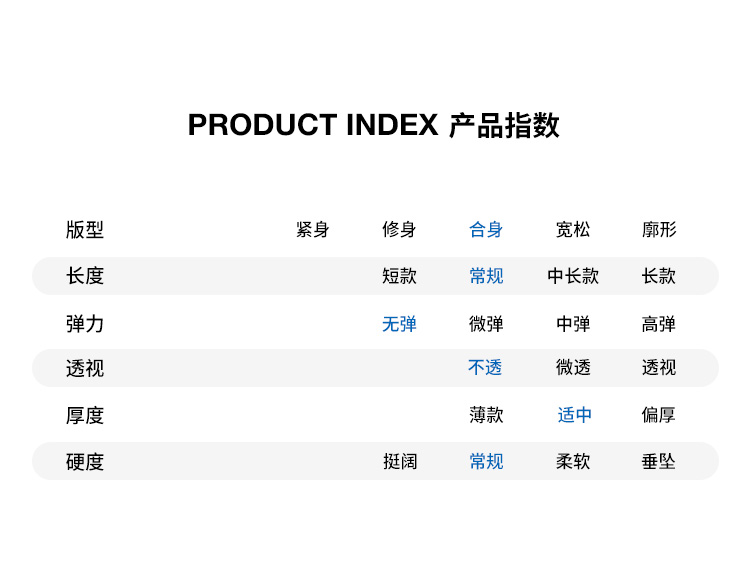Screen dimensions: 750x573
Task: Click the PRODUCT INDEX 产品指数 heading
Action: pyautogui.click(x=374, y=126)
